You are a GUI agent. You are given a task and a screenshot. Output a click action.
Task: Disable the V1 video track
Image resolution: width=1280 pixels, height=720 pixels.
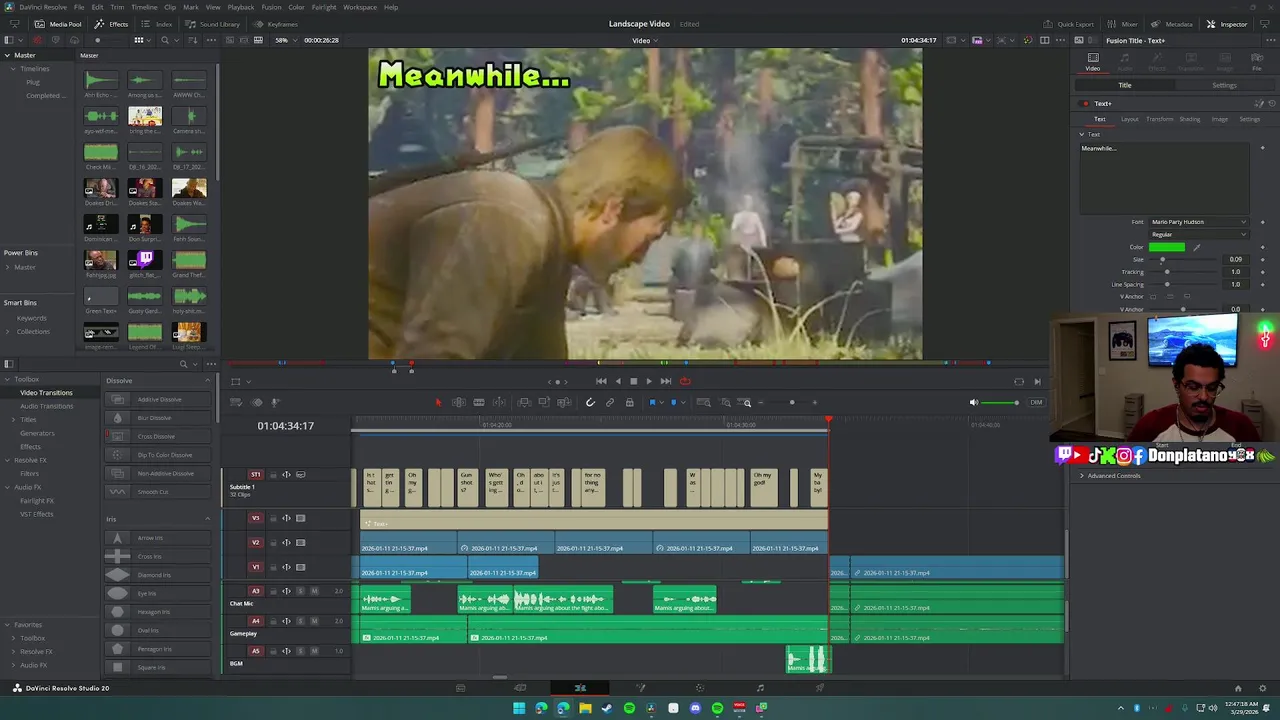pyautogui.click(x=300, y=567)
